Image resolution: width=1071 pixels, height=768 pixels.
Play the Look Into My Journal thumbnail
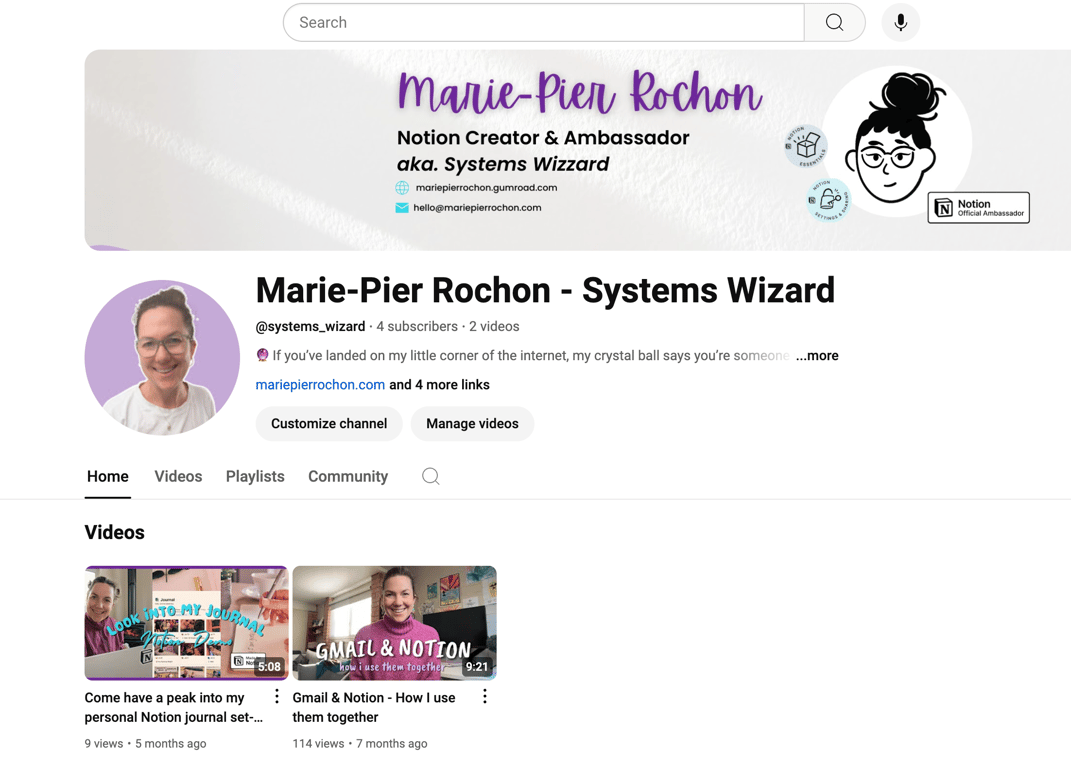pos(186,623)
